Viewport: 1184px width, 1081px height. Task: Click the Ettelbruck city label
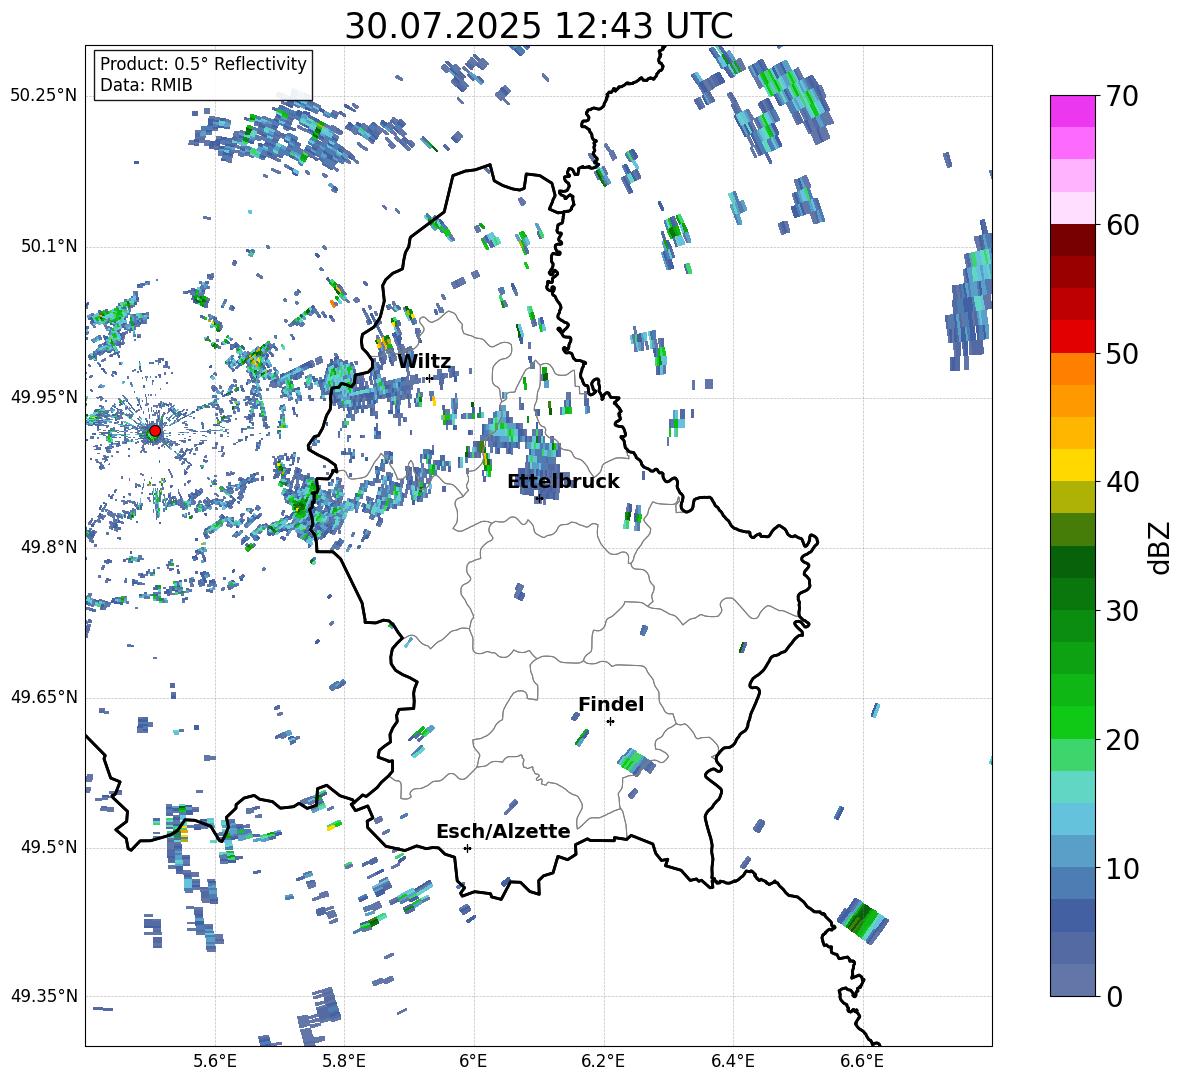(563, 482)
